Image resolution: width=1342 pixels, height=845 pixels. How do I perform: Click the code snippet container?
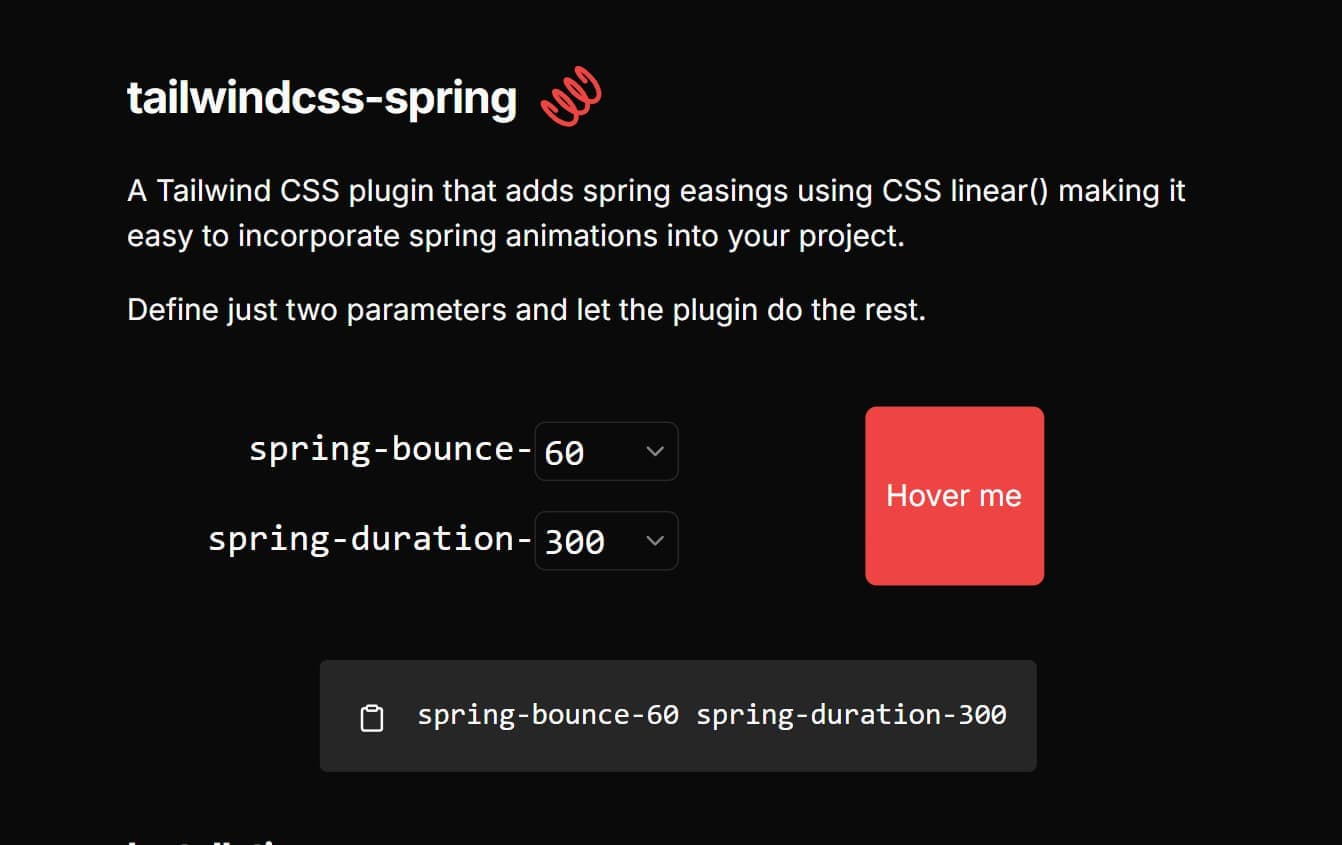pos(678,715)
